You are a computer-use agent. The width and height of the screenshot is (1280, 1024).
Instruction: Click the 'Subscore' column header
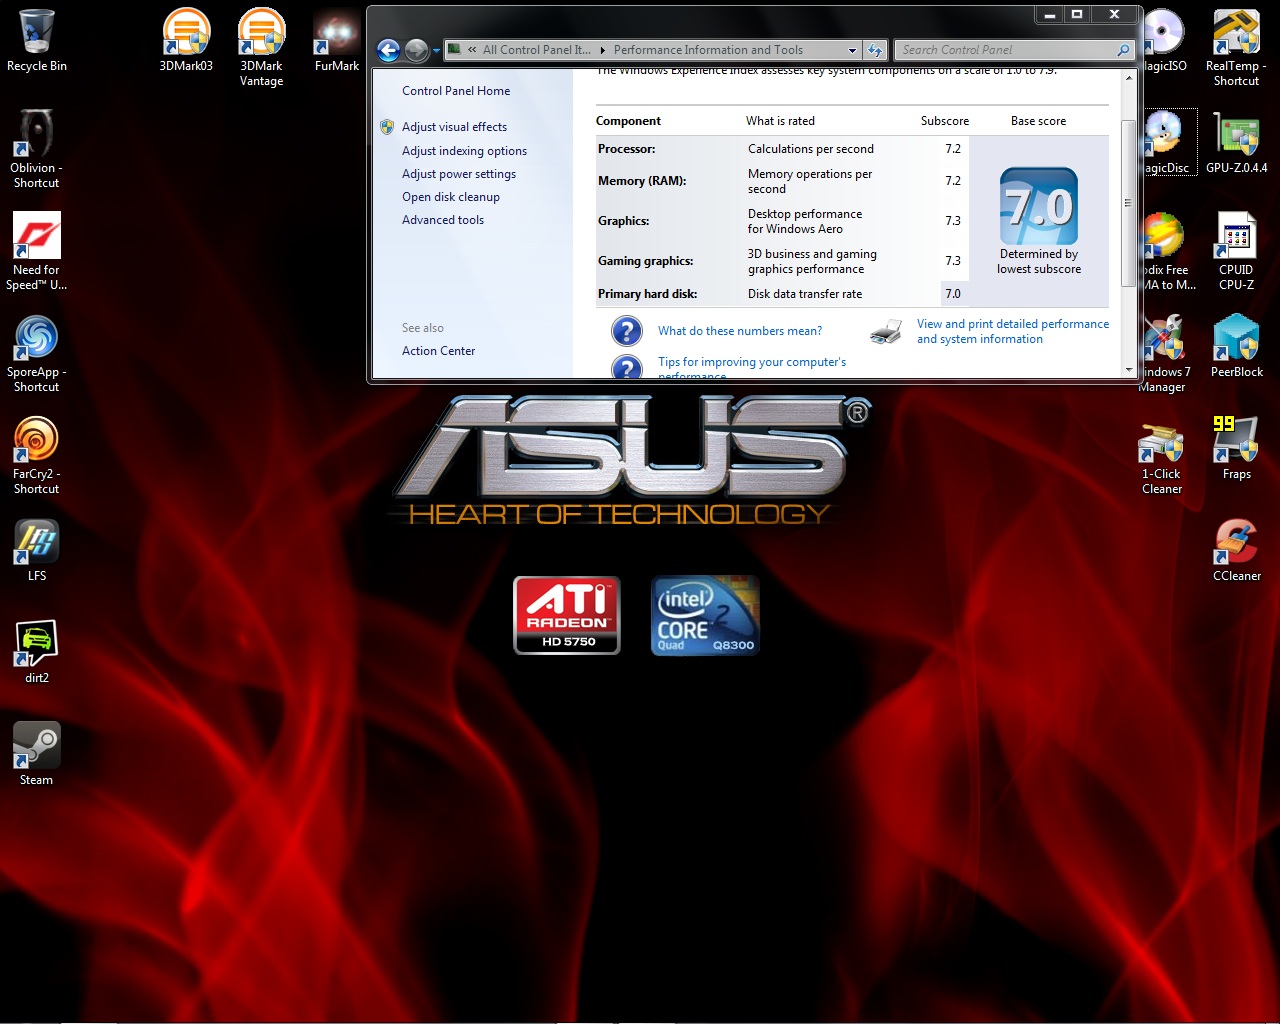945,121
